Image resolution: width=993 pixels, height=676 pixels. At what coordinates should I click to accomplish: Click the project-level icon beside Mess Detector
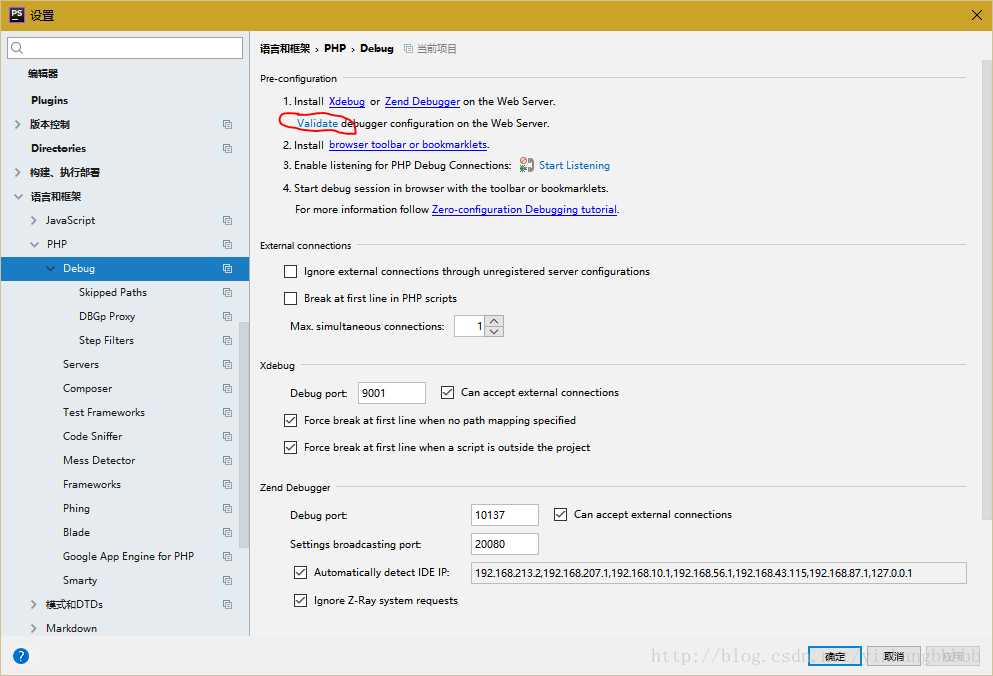coord(227,461)
